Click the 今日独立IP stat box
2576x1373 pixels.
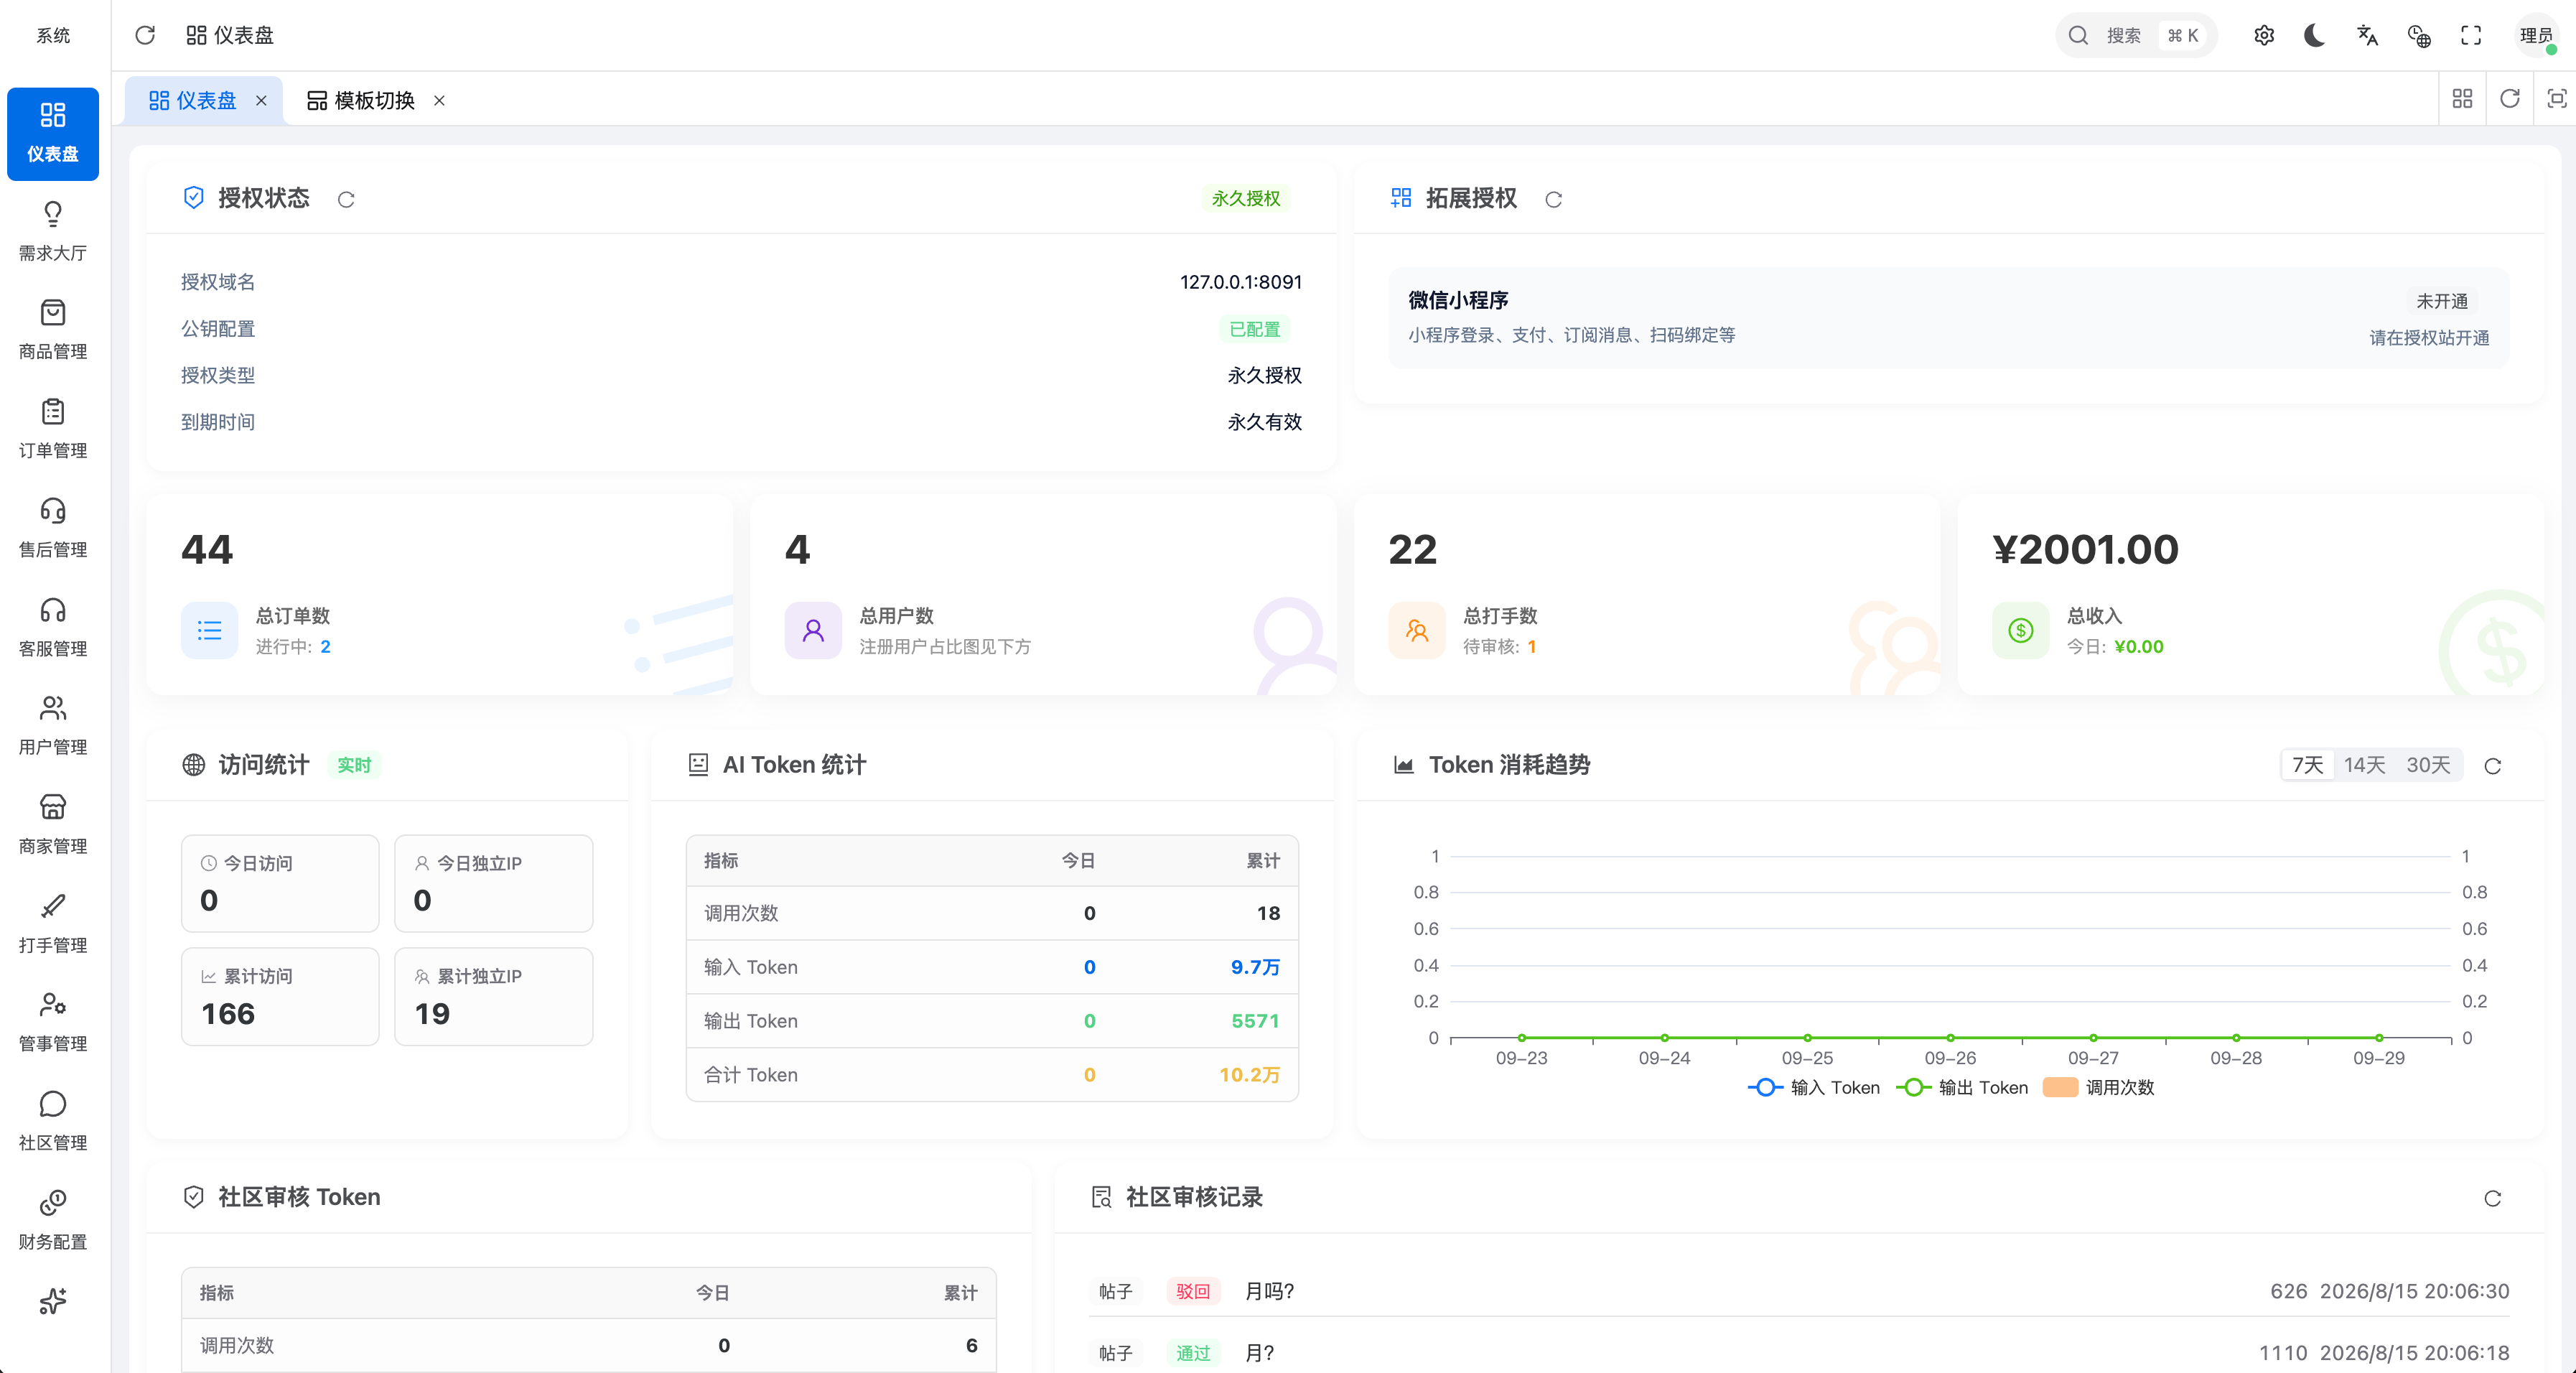[x=494, y=883]
